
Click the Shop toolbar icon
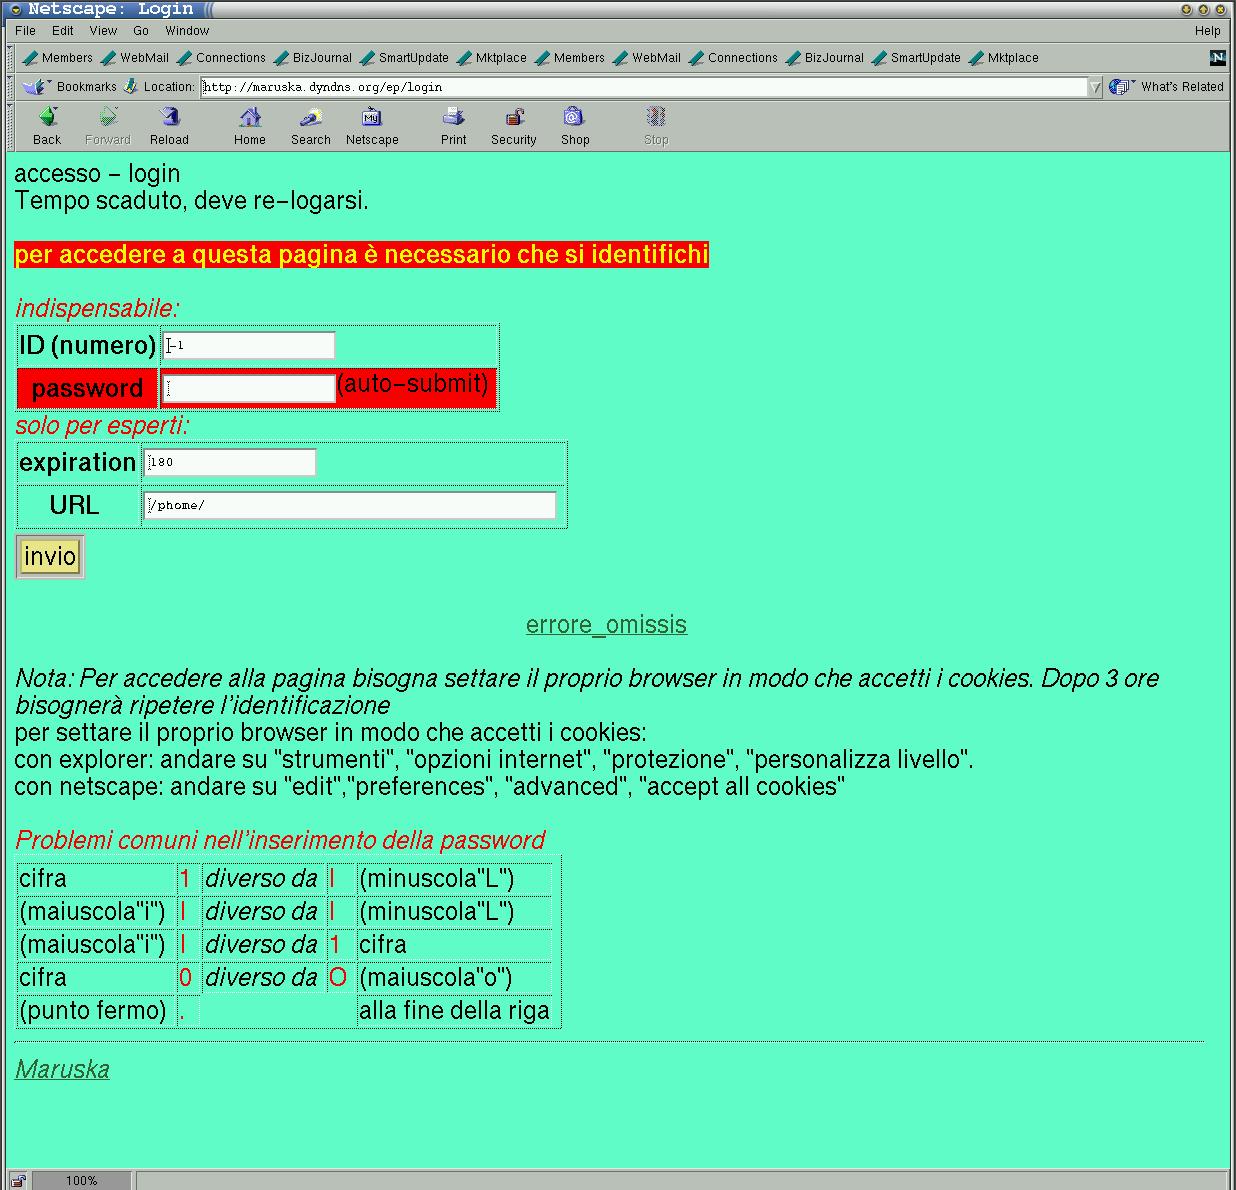(574, 118)
